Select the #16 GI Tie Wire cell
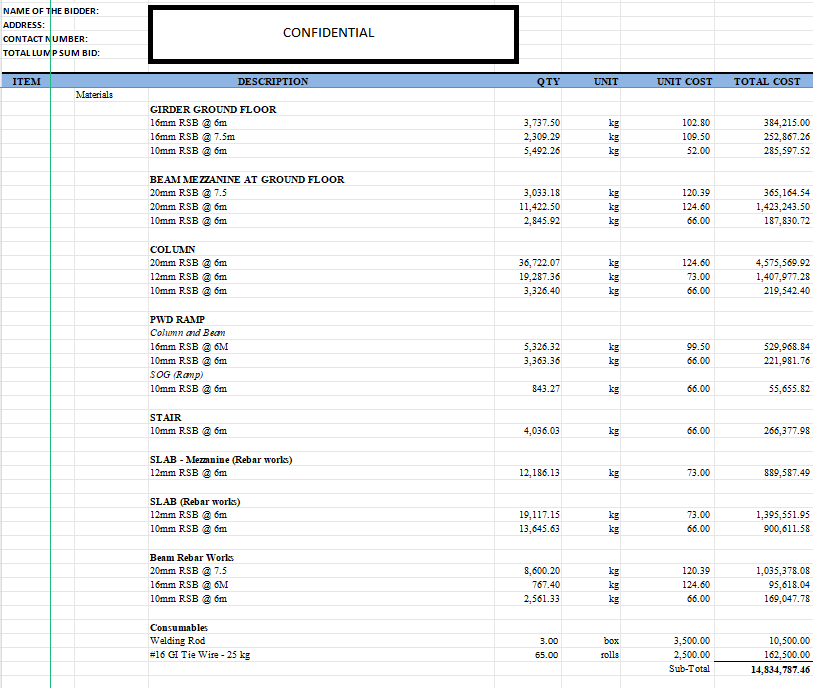The height and width of the screenshot is (688, 813). tap(200, 655)
